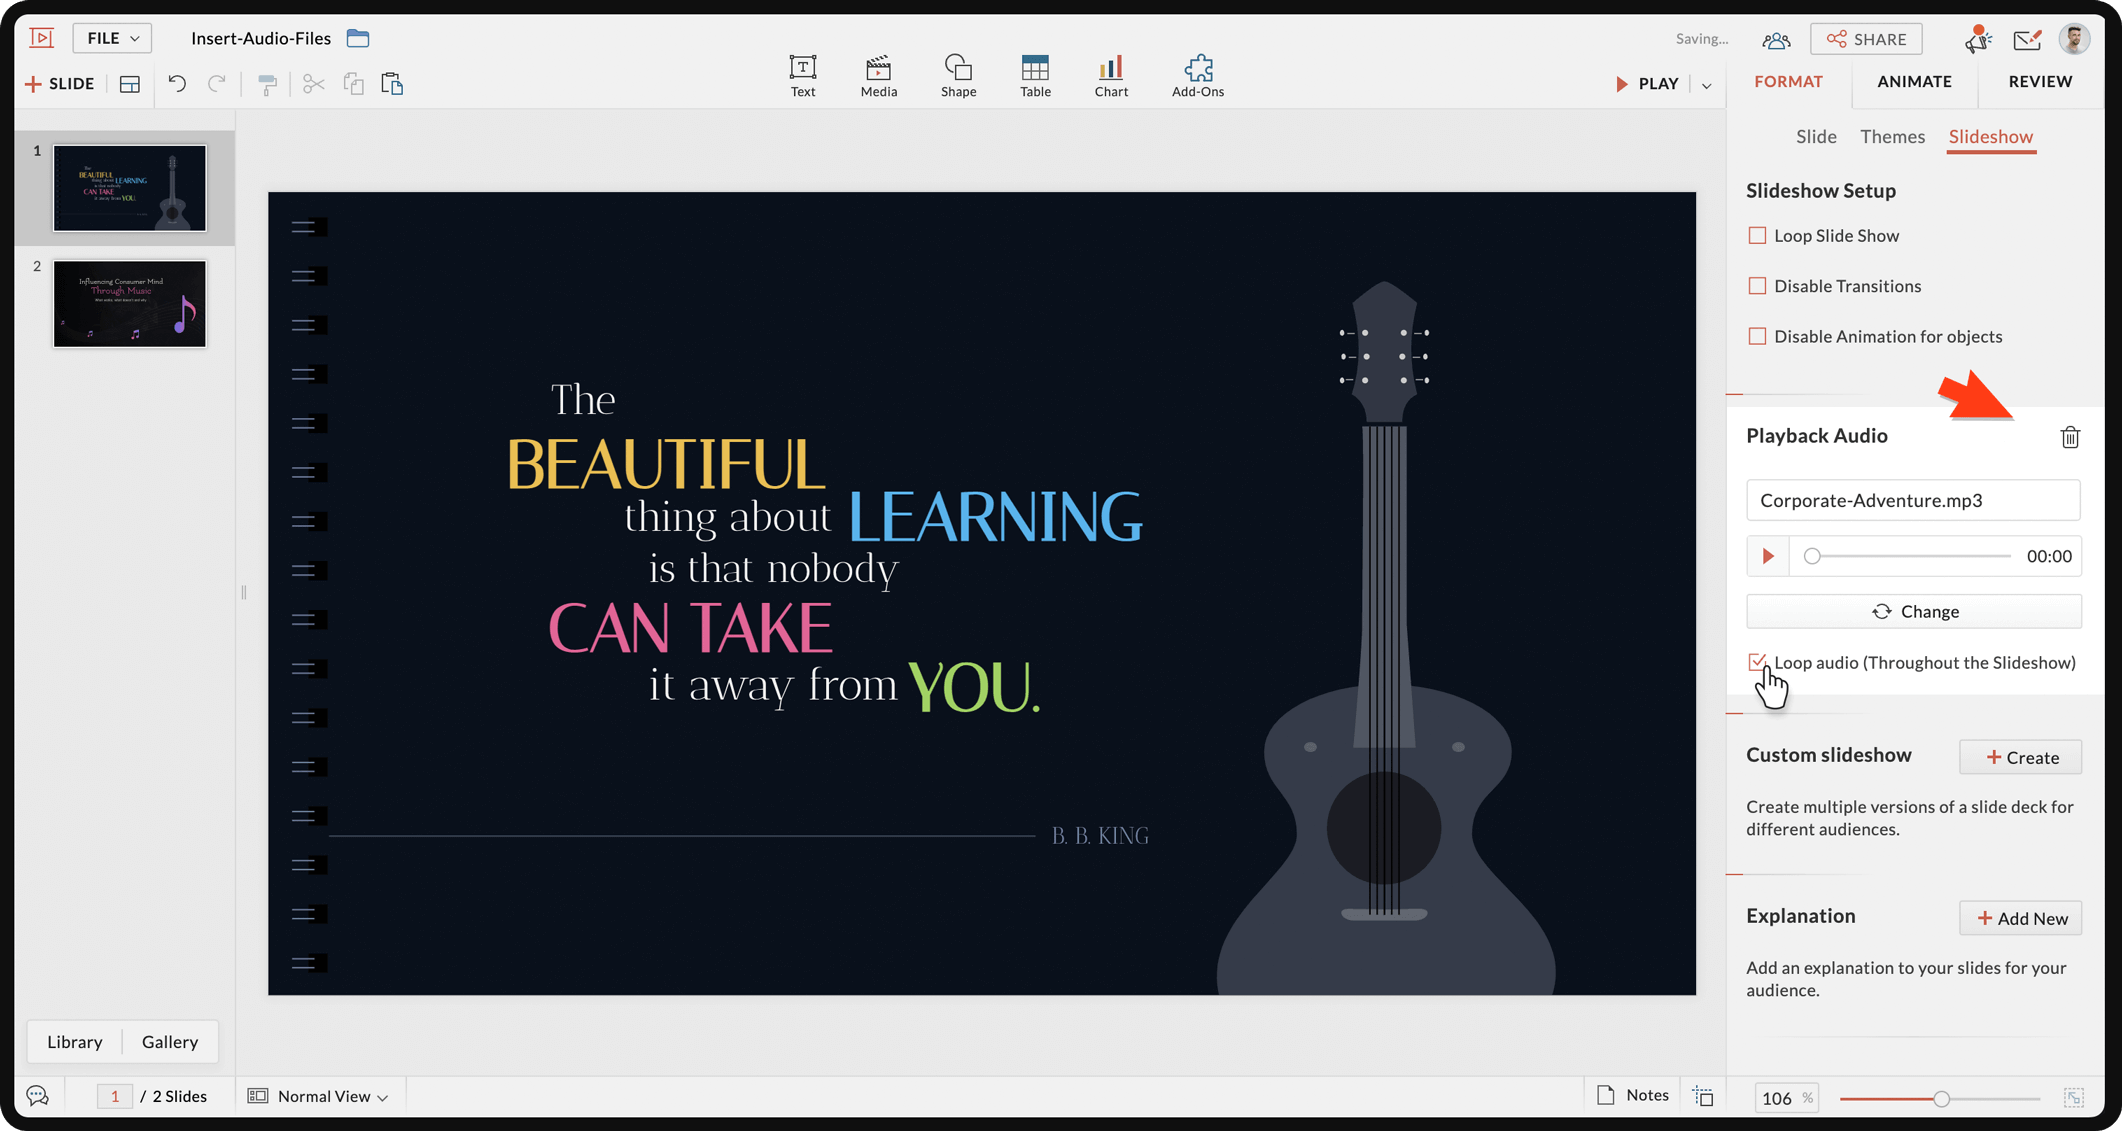2122x1131 pixels.
Task: Check Disable Transitions option
Action: click(1757, 286)
